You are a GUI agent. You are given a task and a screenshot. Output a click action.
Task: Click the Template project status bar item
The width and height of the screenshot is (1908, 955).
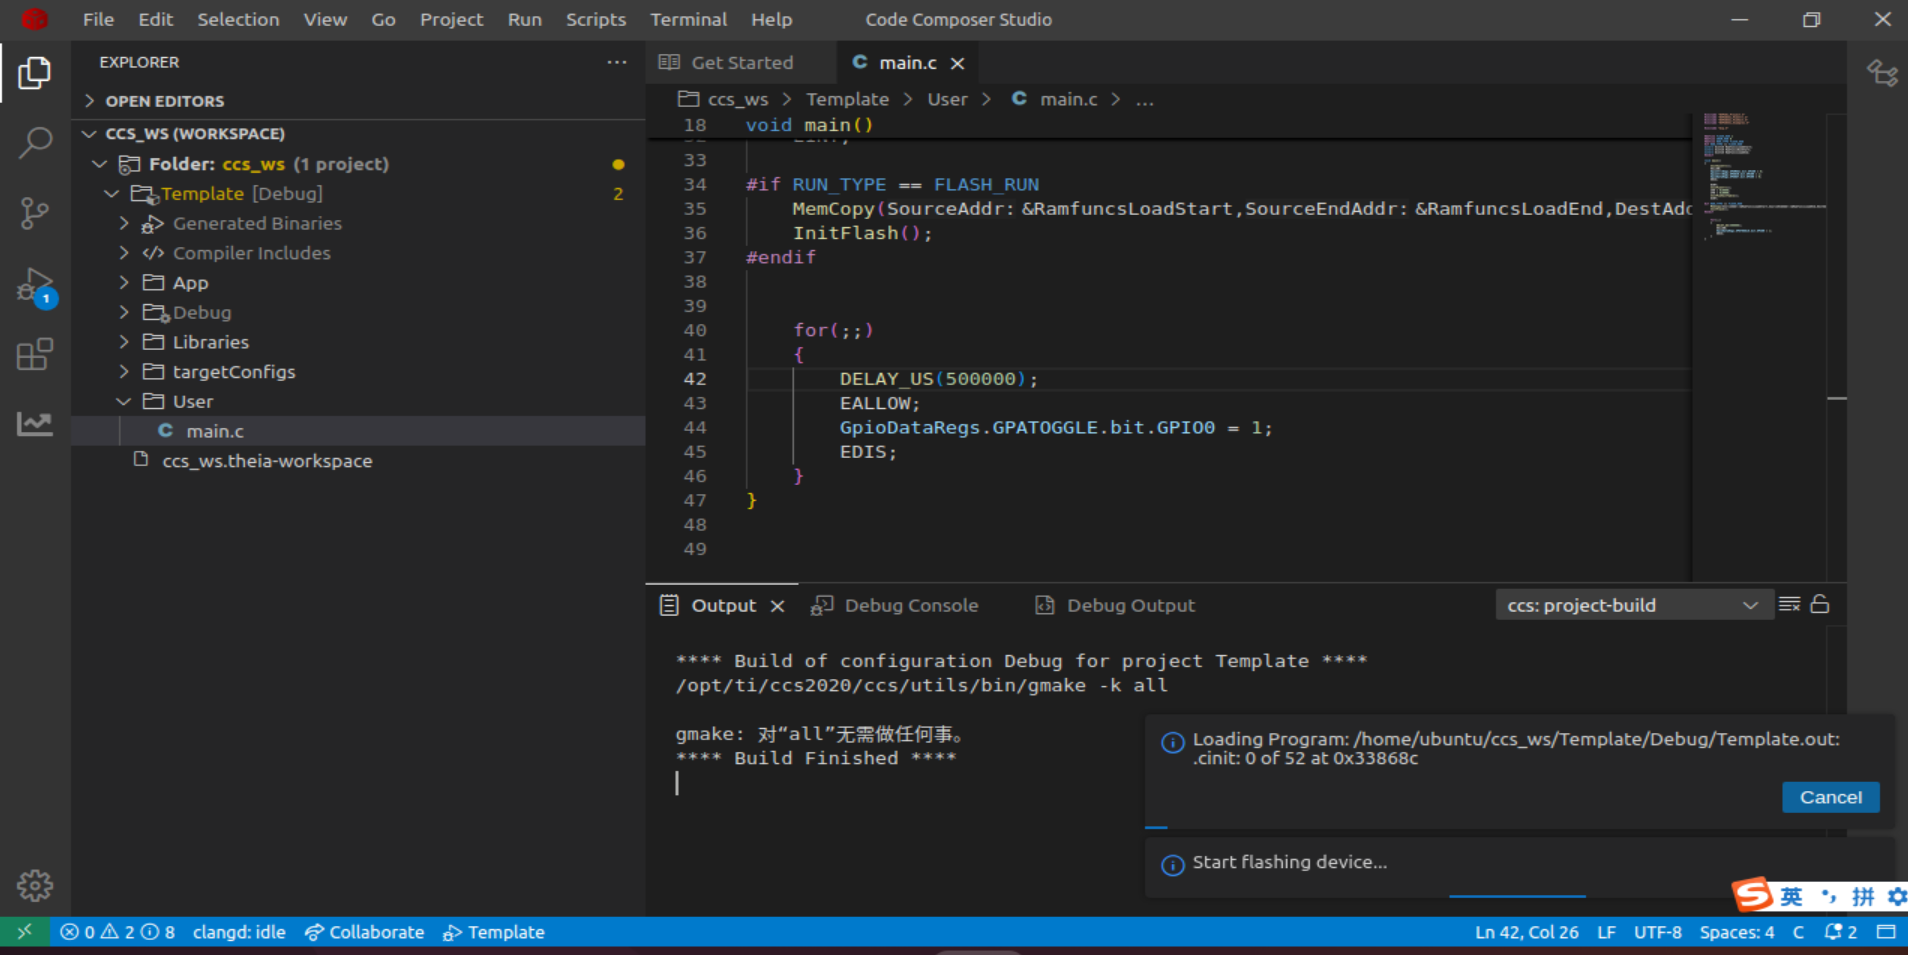click(494, 932)
